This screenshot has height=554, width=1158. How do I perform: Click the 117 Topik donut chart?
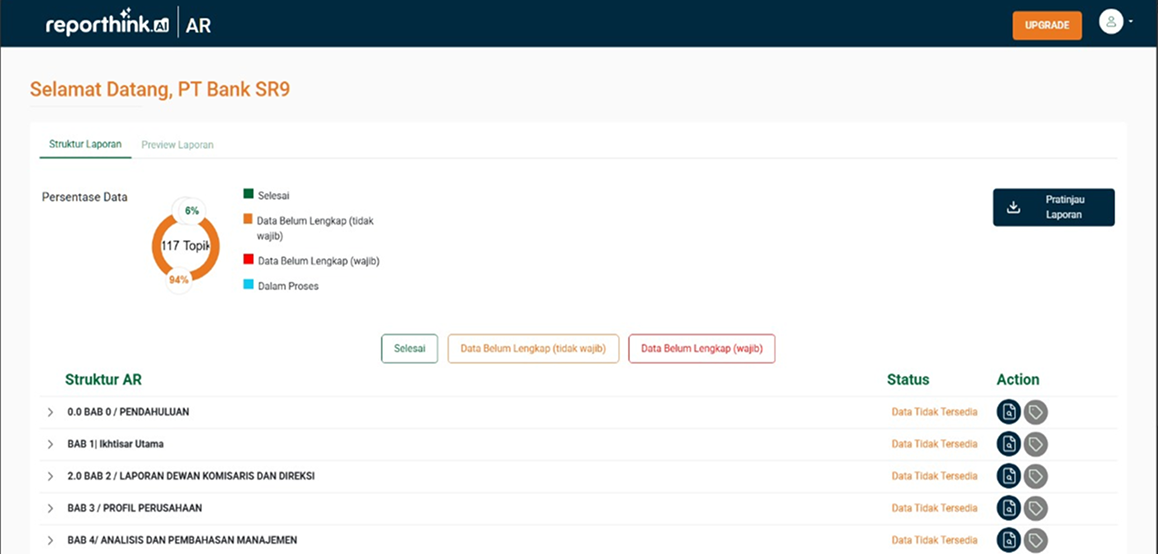pyautogui.click(x=185, y=246)
